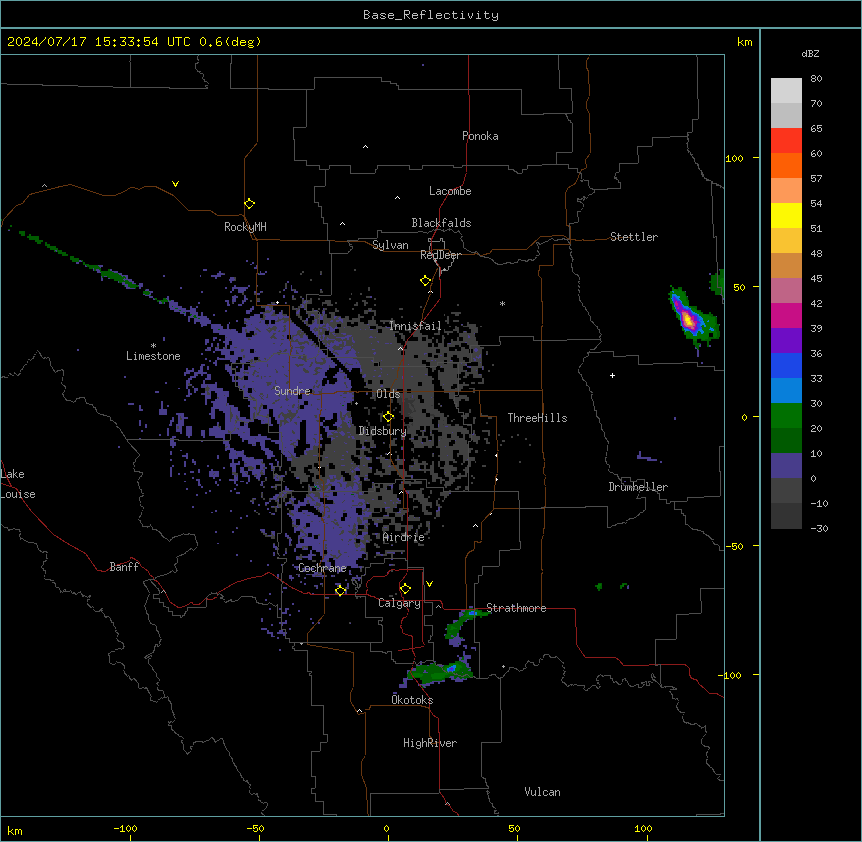Click the Didsbury town label
This screenshot has width=862, height=842.
pos(382,431)
